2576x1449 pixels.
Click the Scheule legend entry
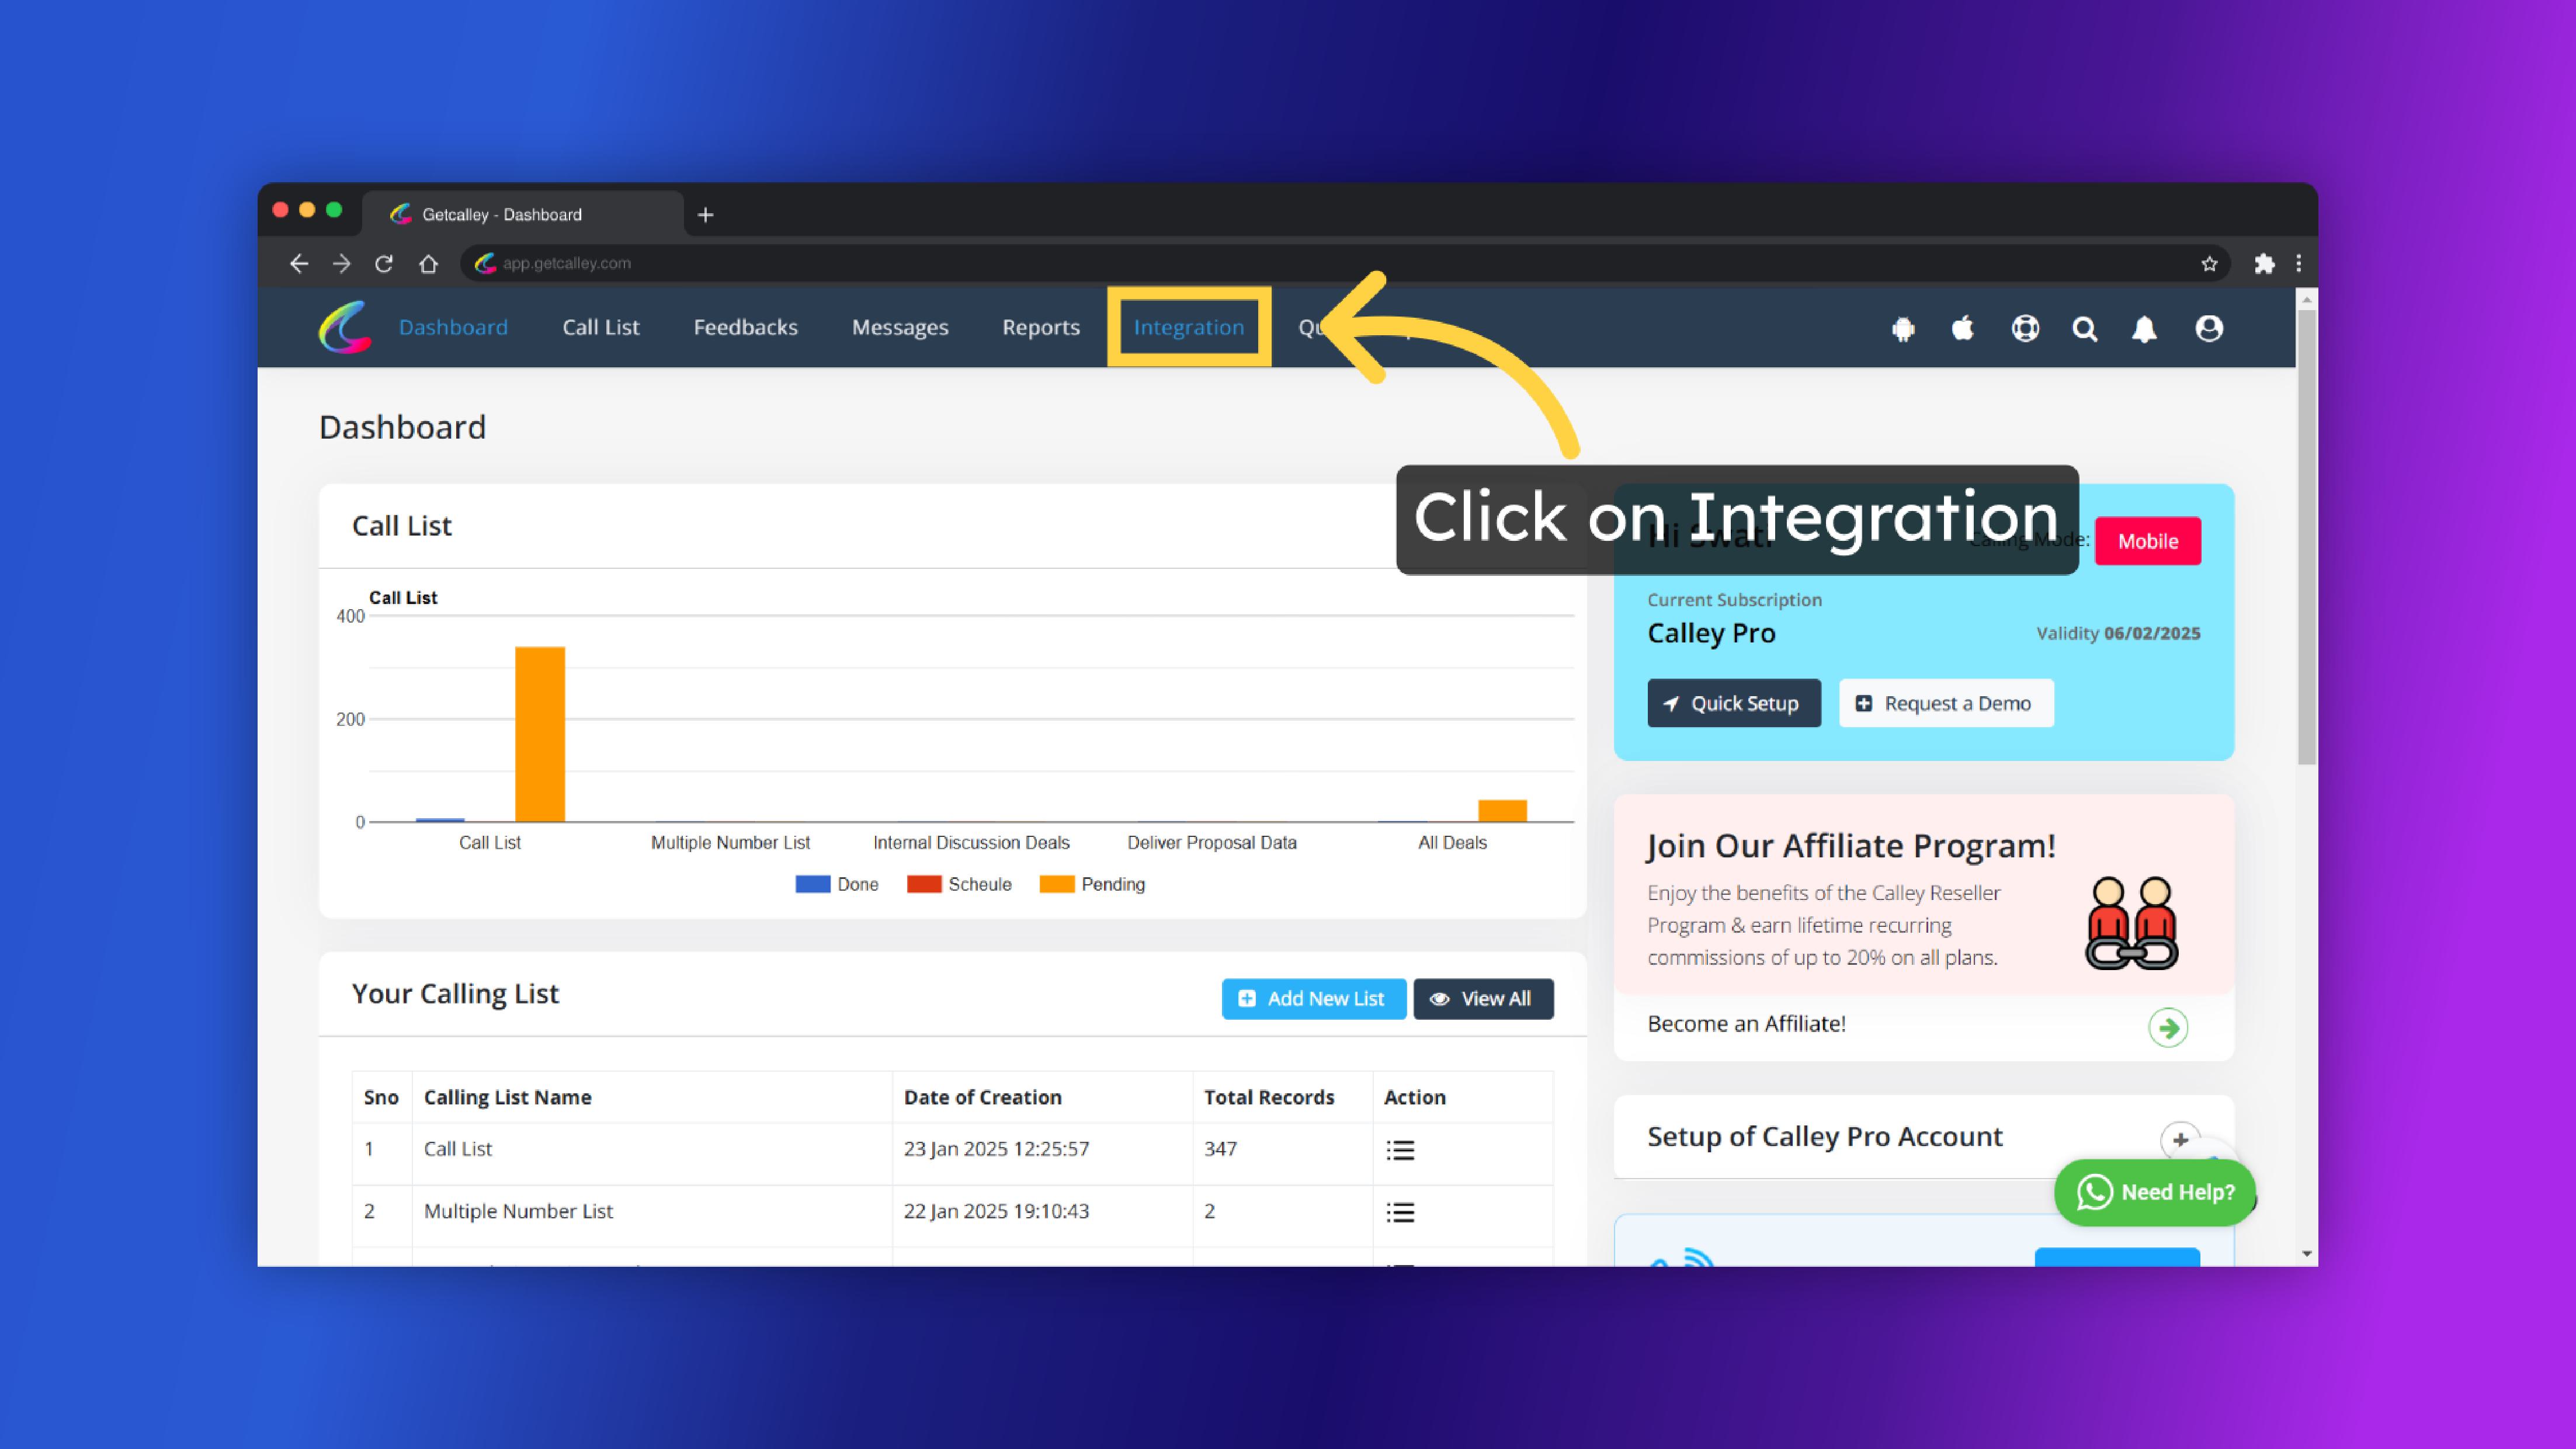coord(959,884)
